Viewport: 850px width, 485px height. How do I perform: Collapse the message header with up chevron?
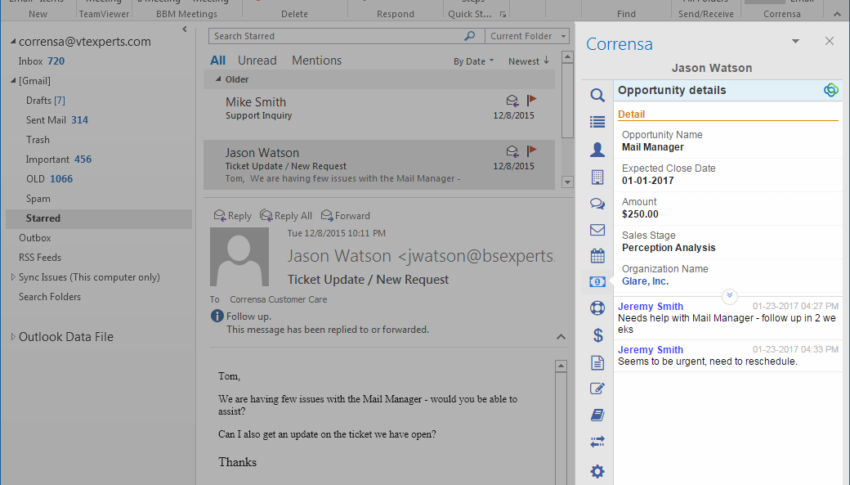[561, 337]
